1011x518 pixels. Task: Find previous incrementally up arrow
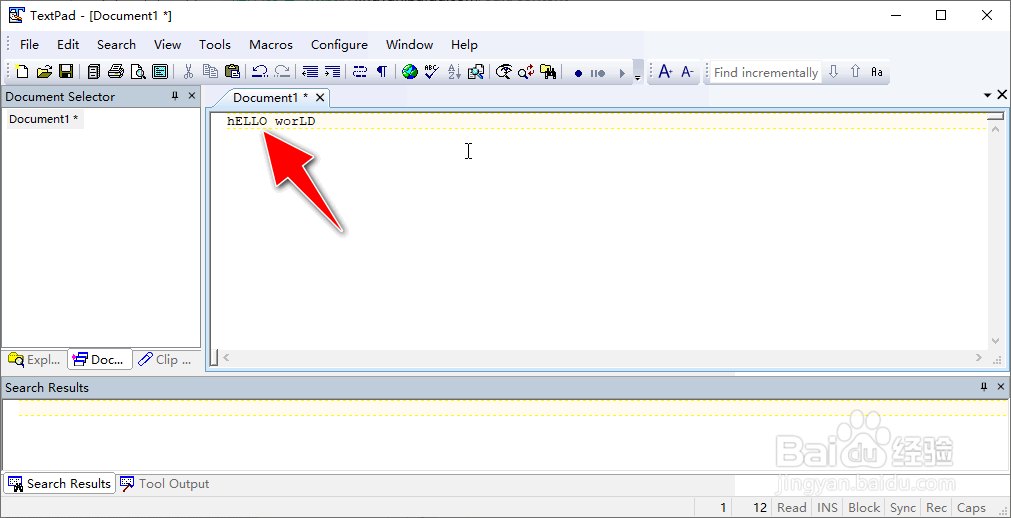point(855,72)
